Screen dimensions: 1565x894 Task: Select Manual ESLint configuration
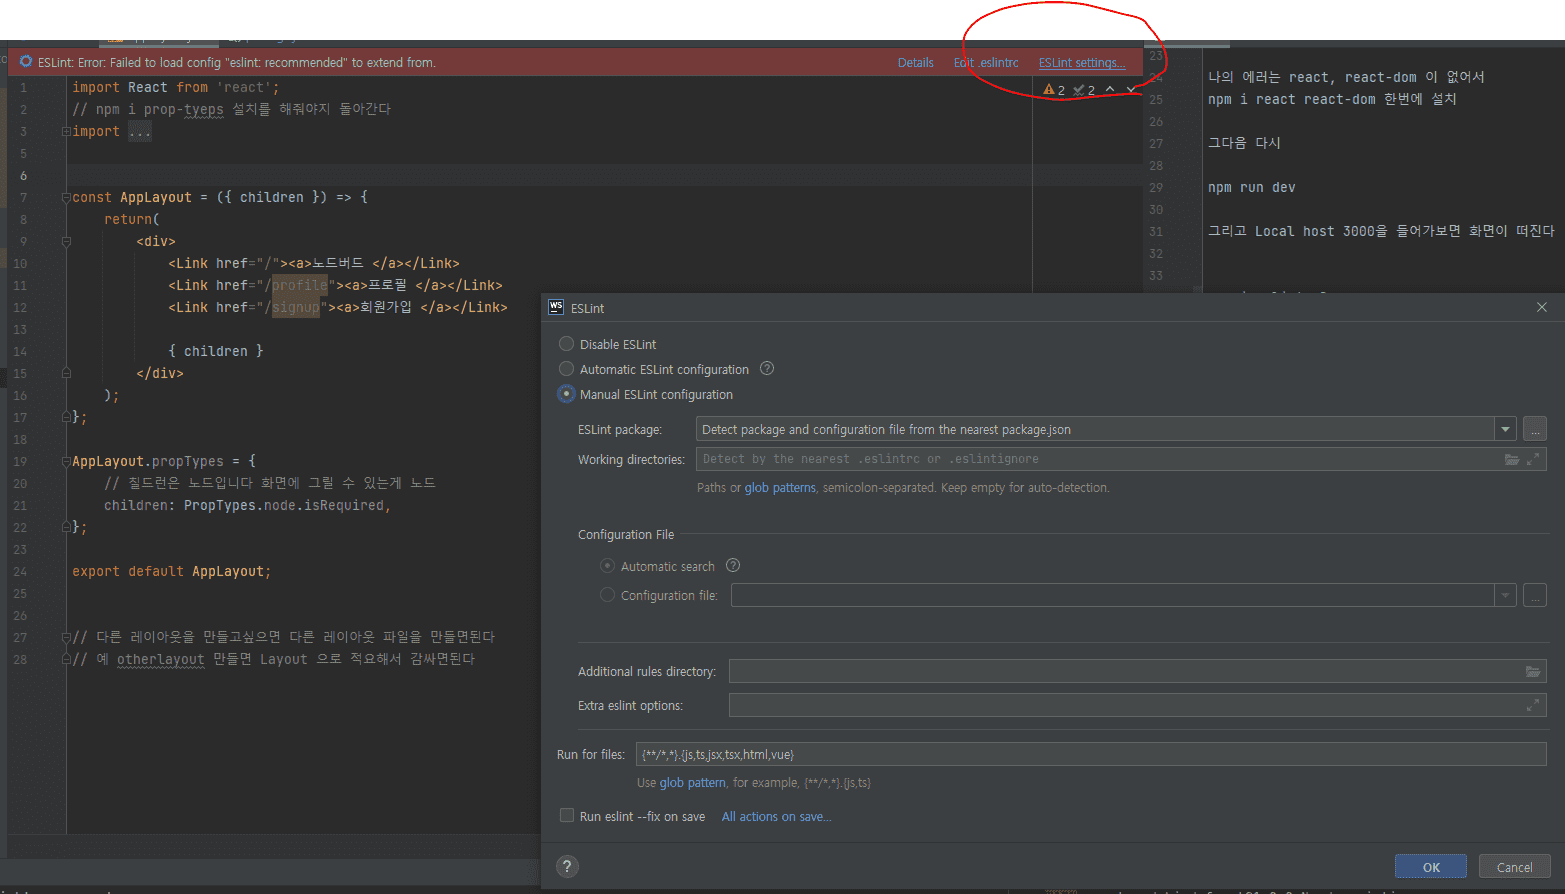[x=566, y=394]
